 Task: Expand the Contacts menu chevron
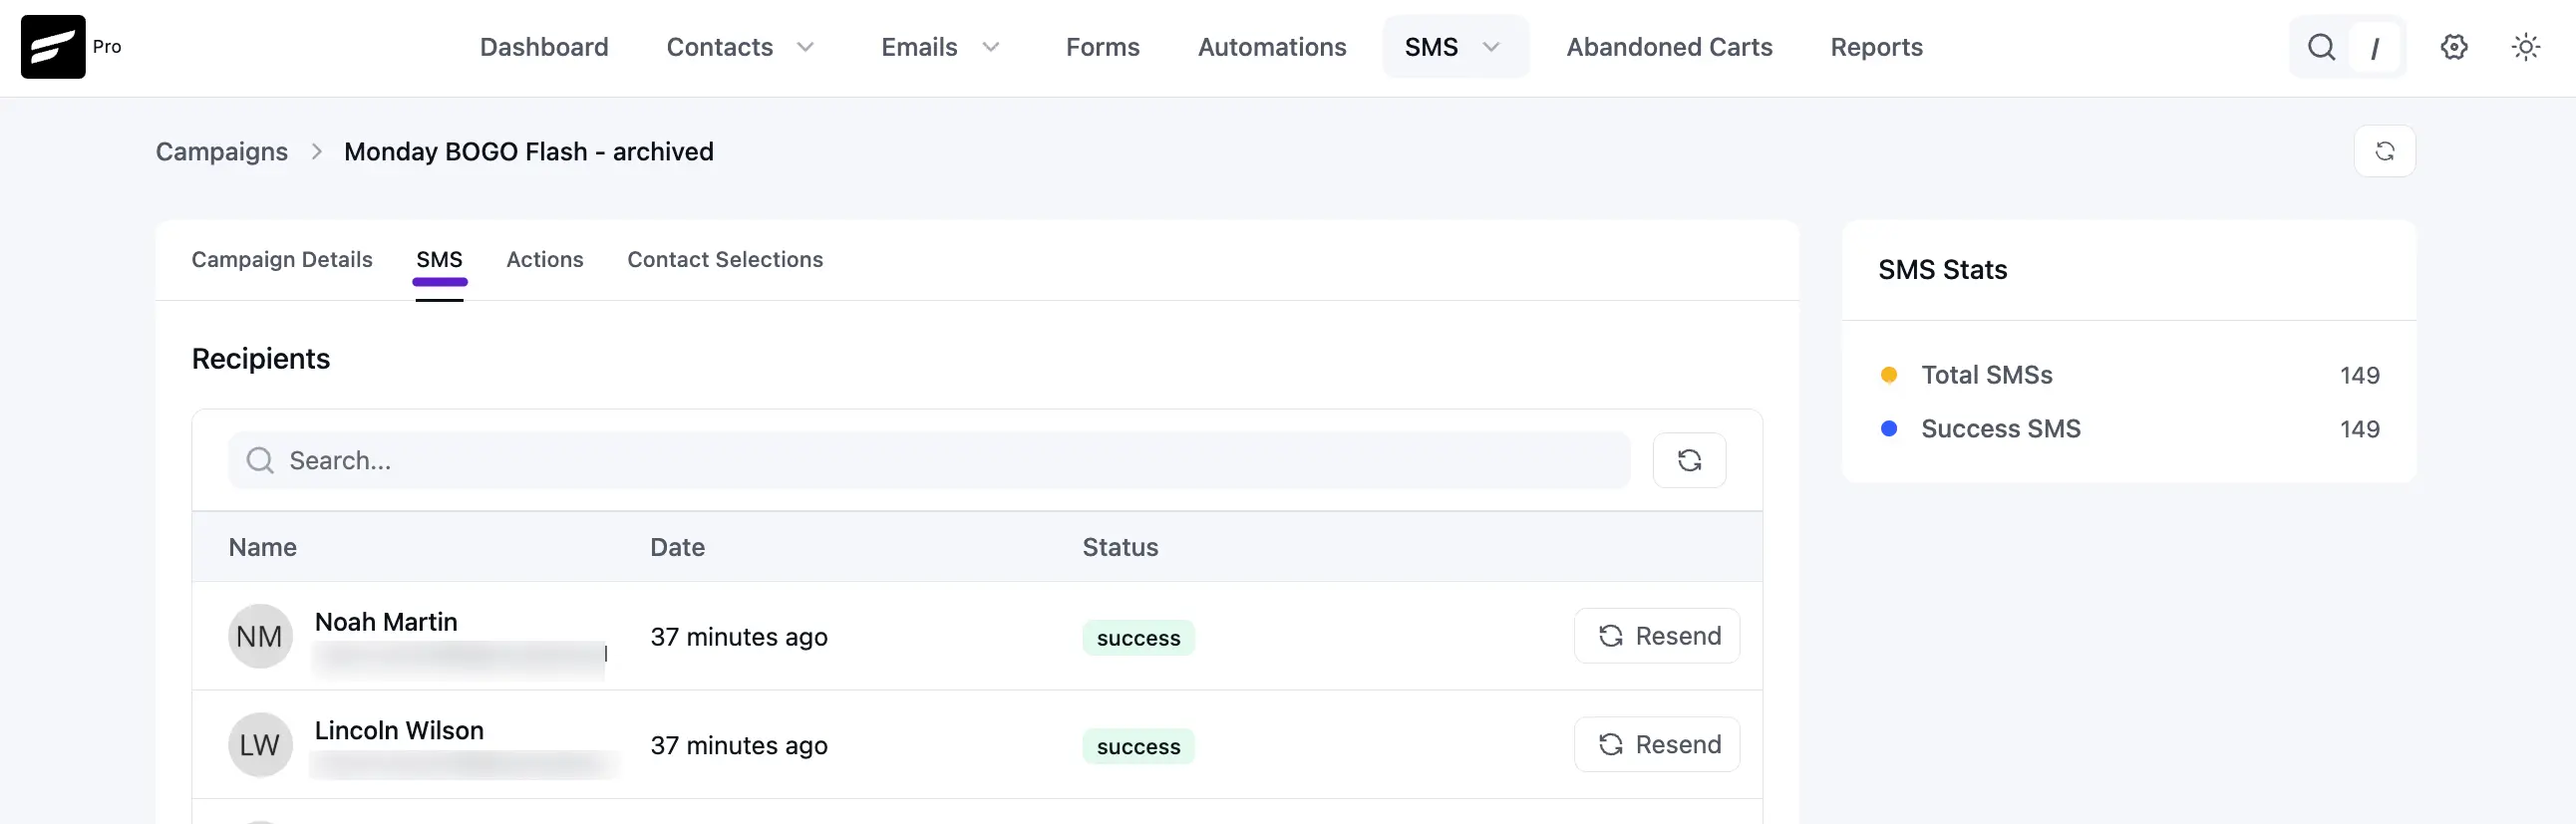805,47
